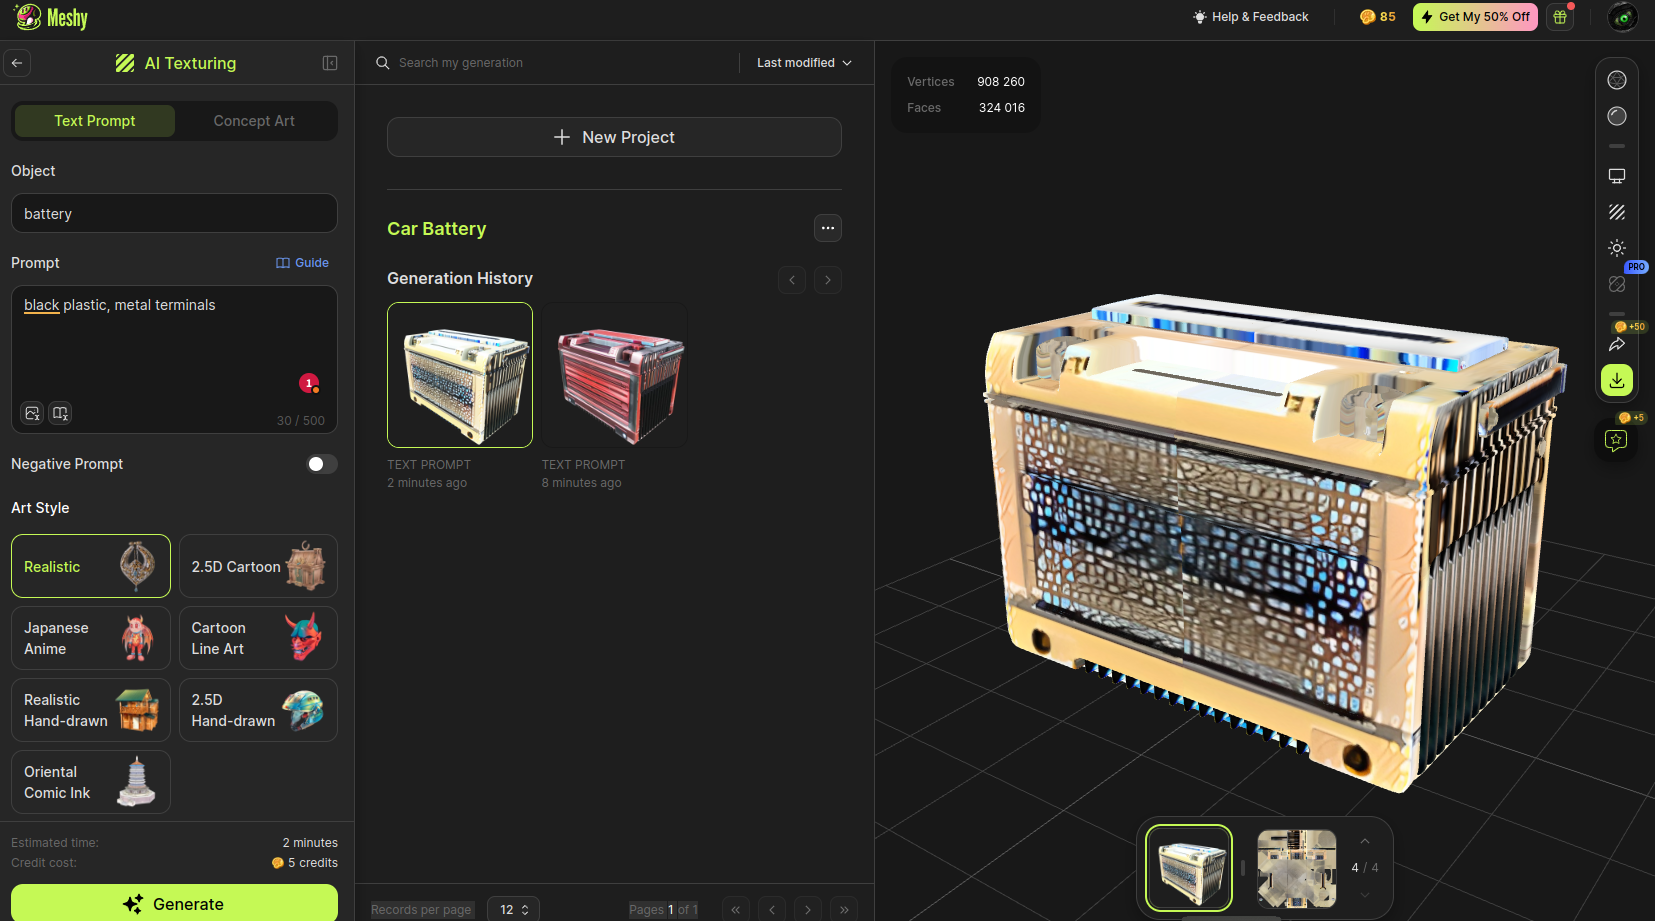This screenshot has width=1655, height=921.
Task: Click the image prompt helper icon
Action: [33, 413]
